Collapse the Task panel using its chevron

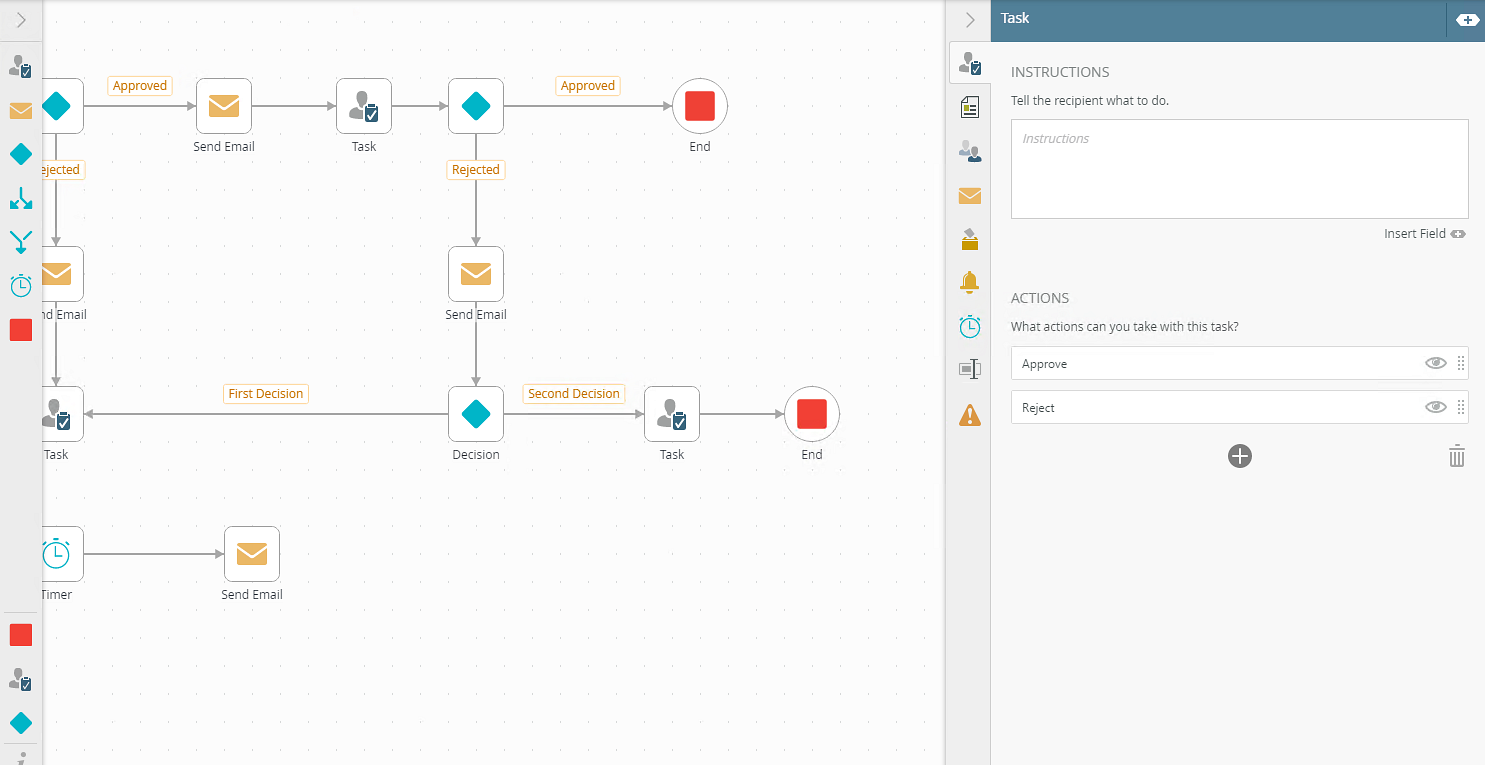pos(969,20)
